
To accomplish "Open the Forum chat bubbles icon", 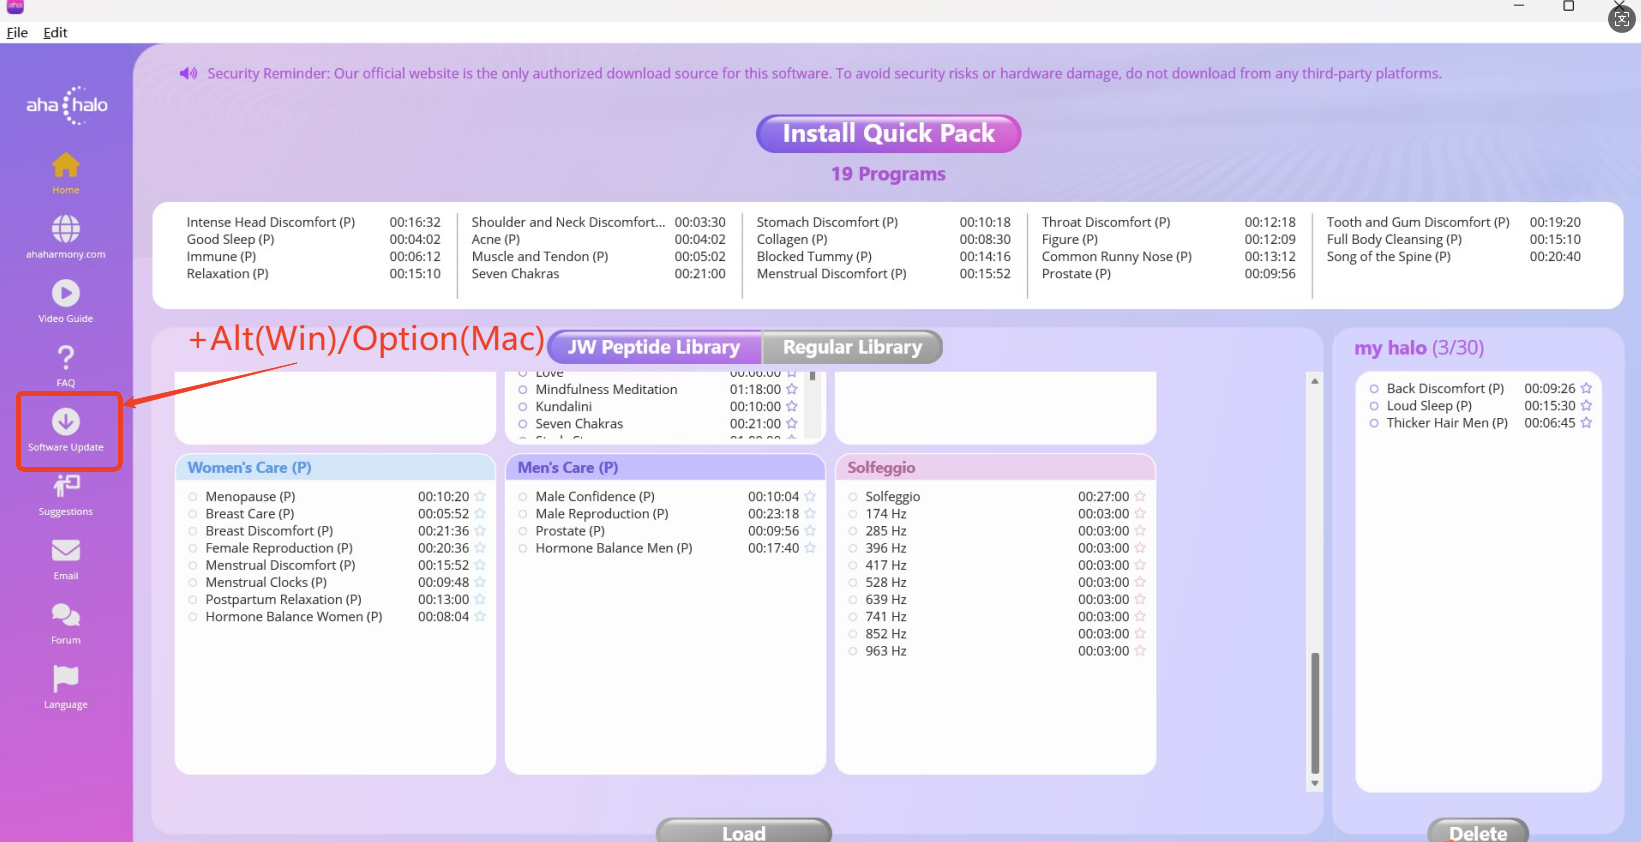I will pos(66,615).
